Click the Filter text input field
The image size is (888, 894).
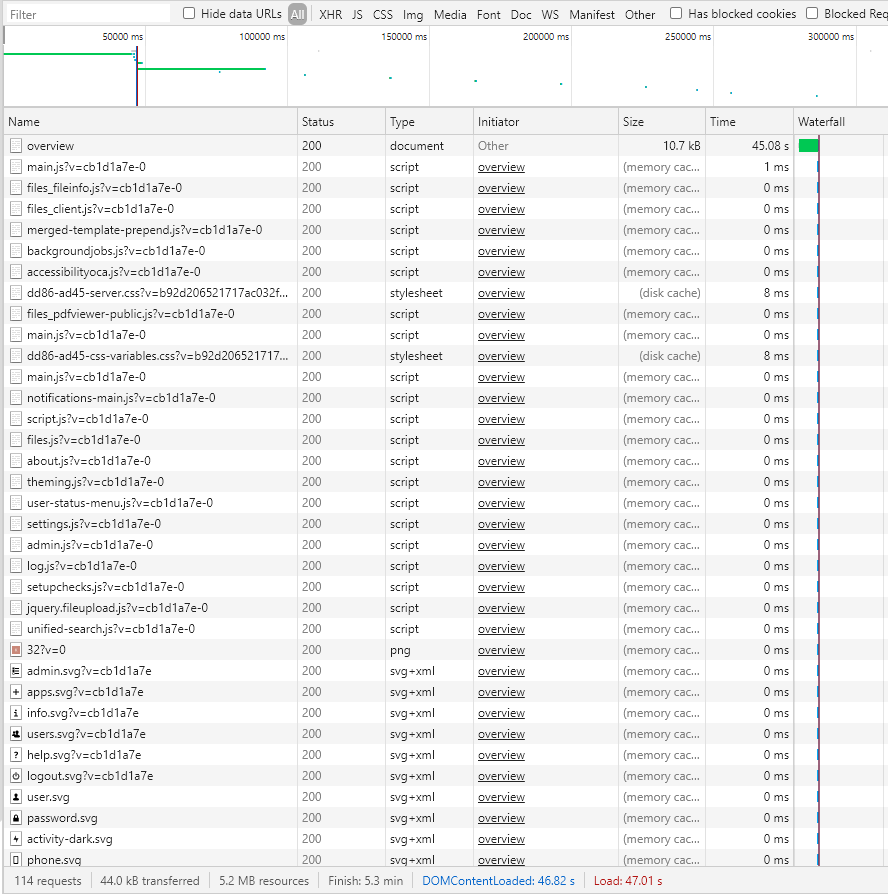[x=88, y=14]
